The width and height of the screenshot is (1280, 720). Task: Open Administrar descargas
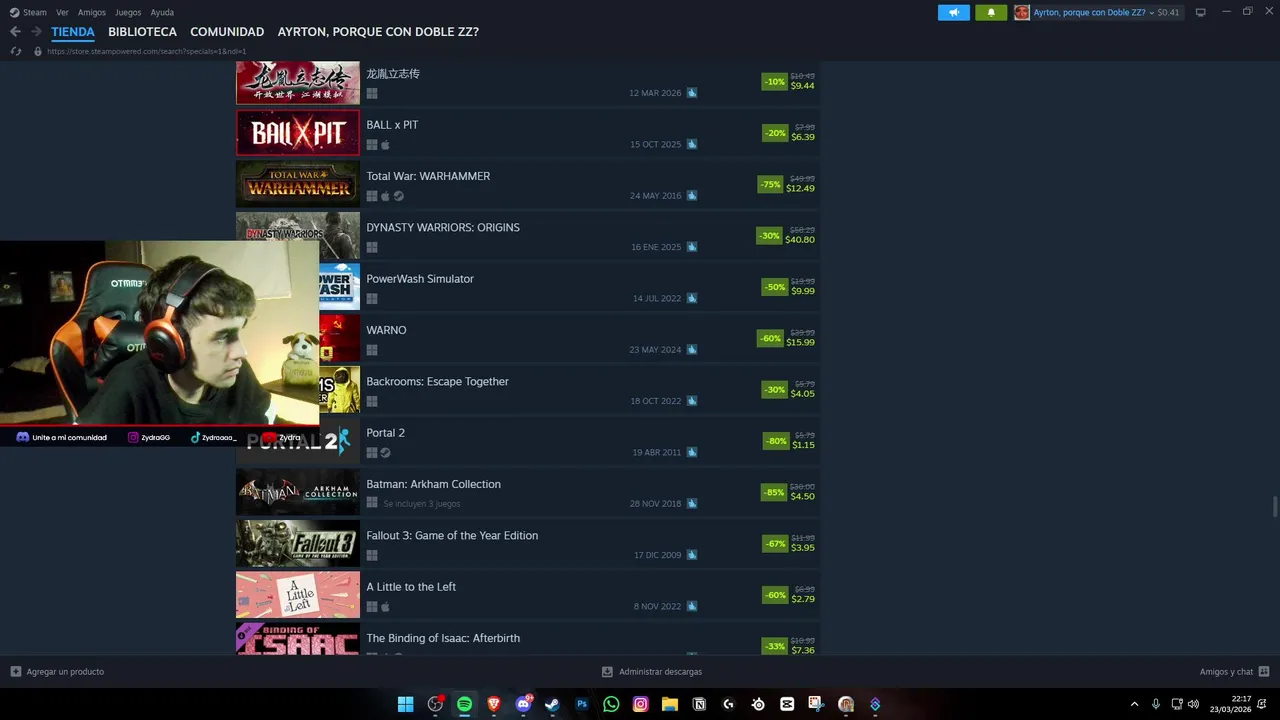click(x=660, y=672)
